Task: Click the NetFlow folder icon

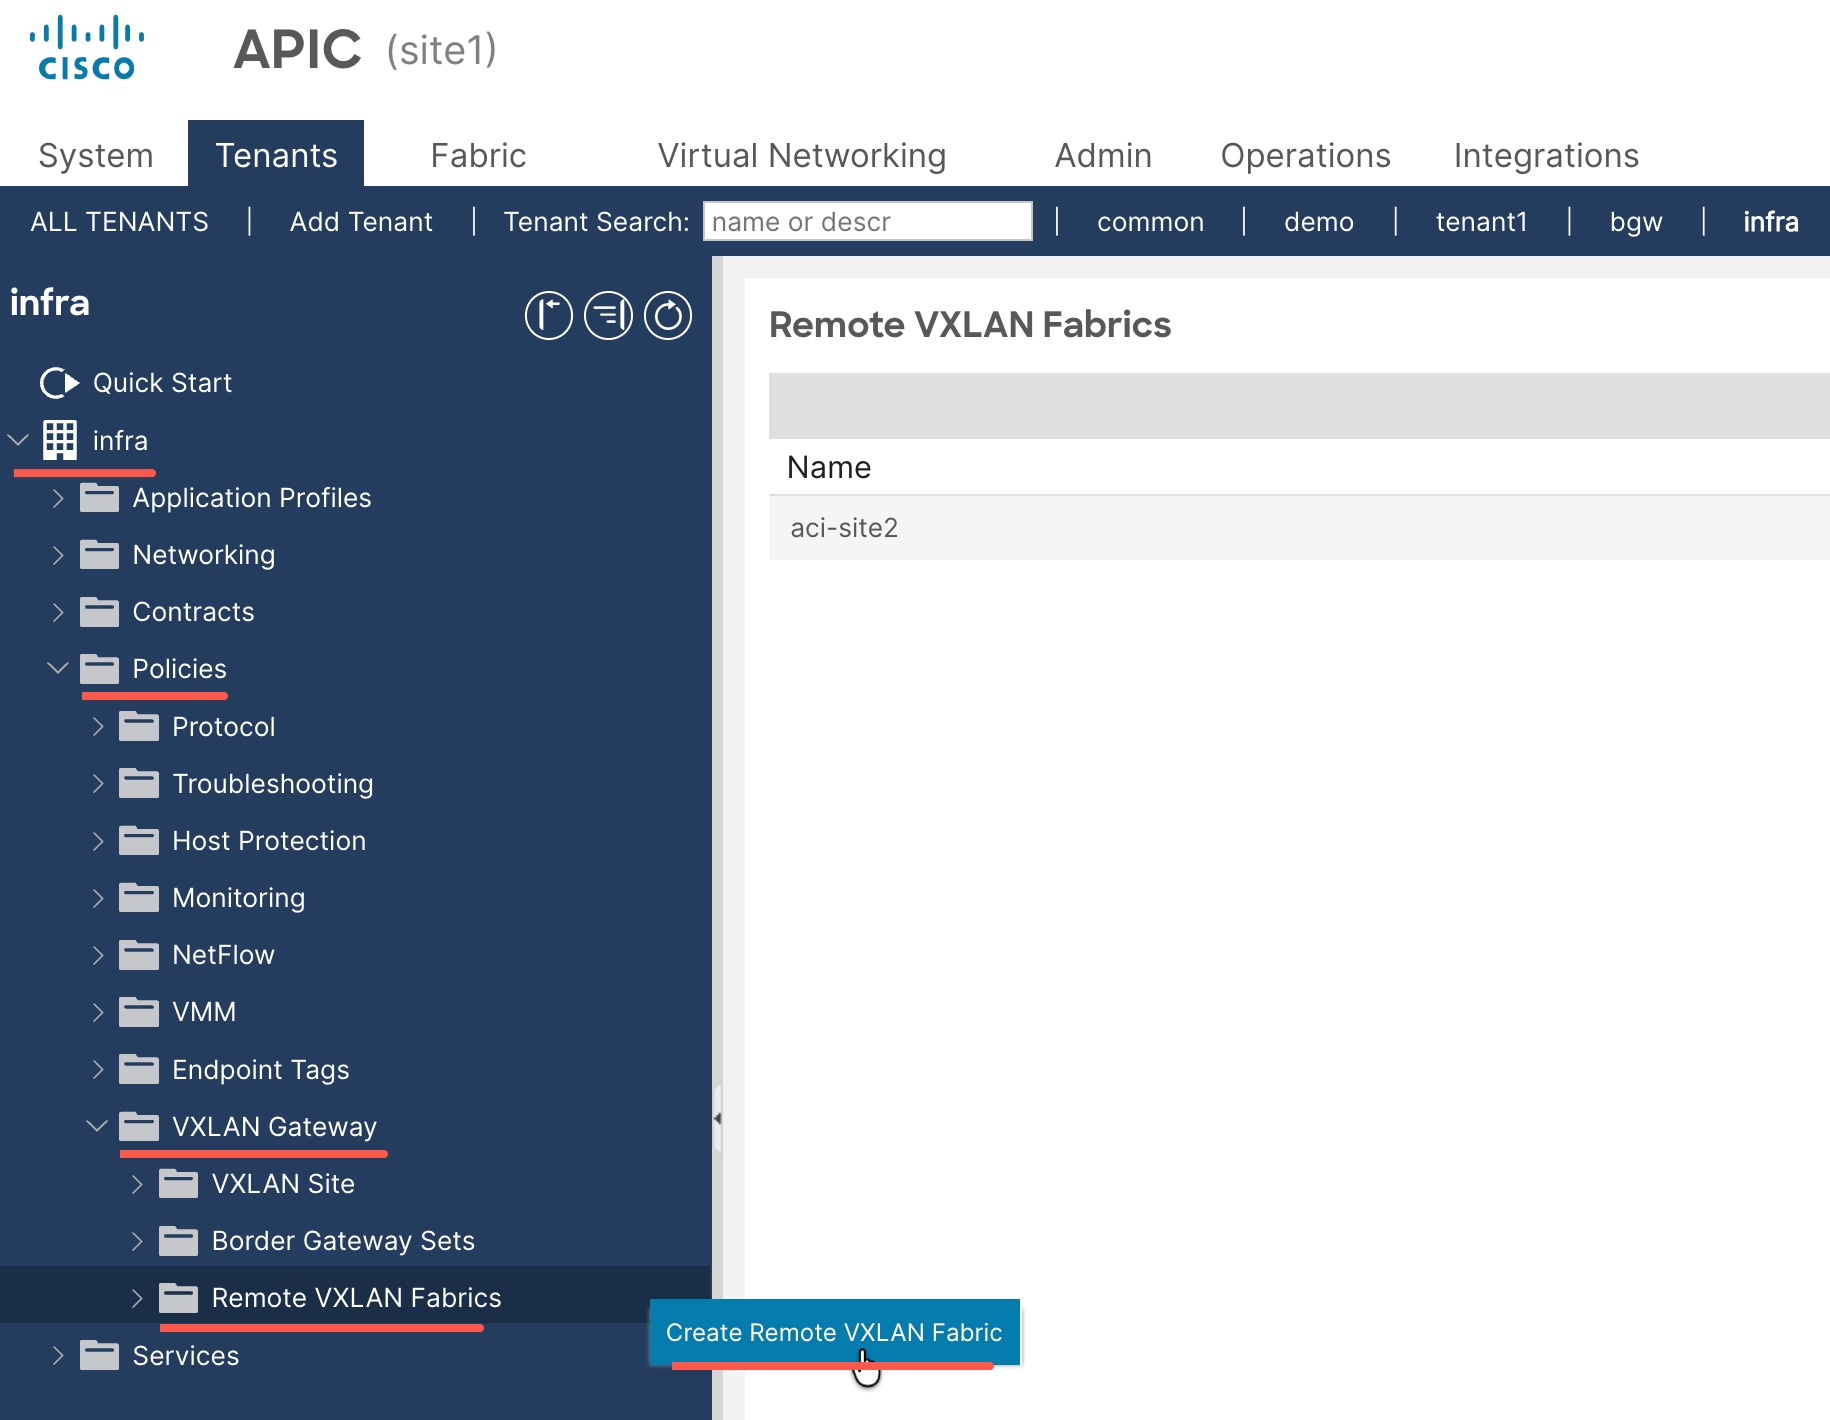Action: tap(138, 954)
